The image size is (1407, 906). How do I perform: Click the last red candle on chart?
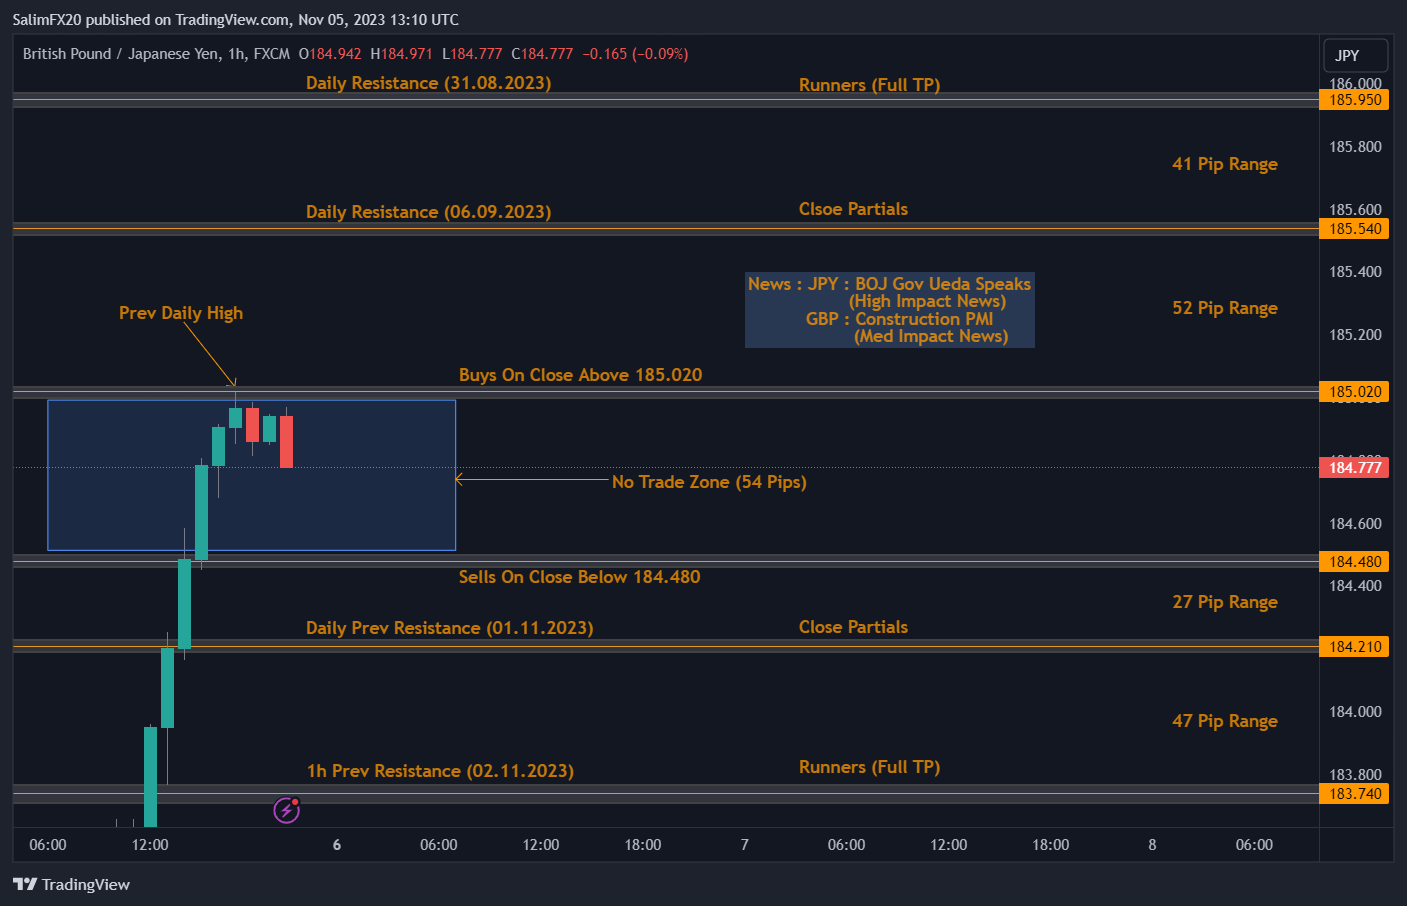click(x=286, y=441)
